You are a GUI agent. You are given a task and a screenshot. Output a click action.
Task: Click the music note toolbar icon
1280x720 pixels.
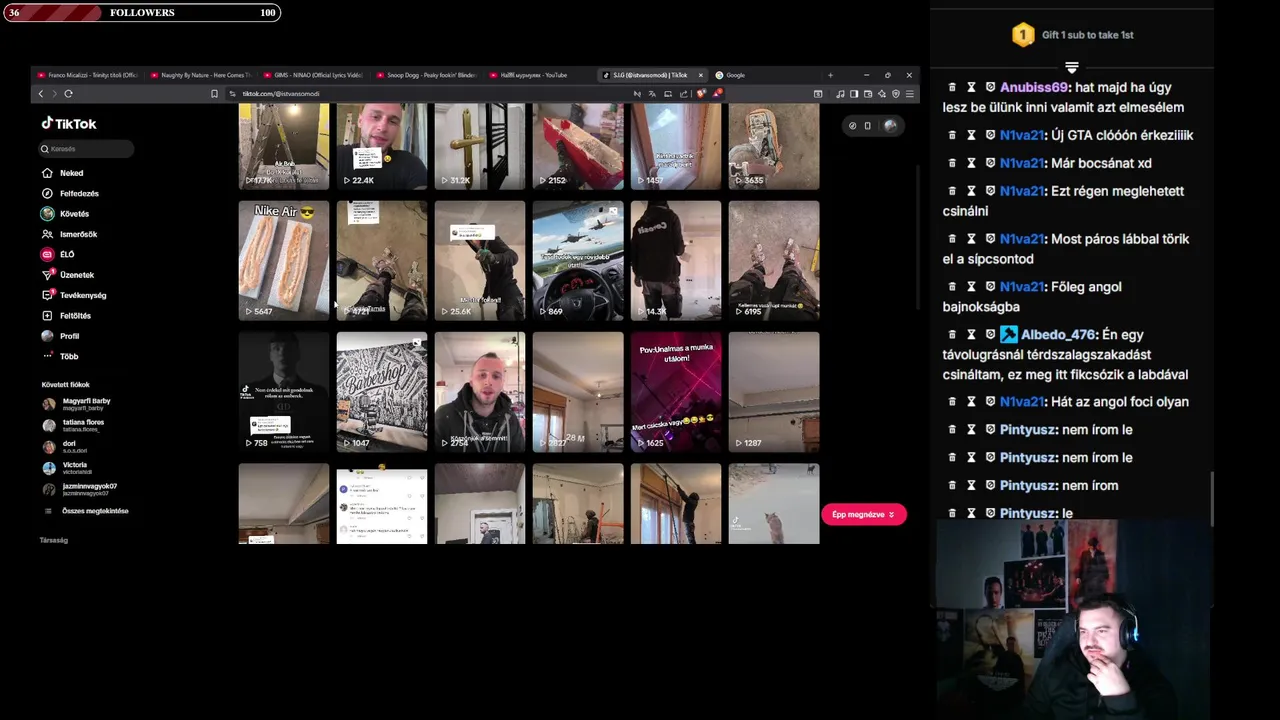[840, 94]
